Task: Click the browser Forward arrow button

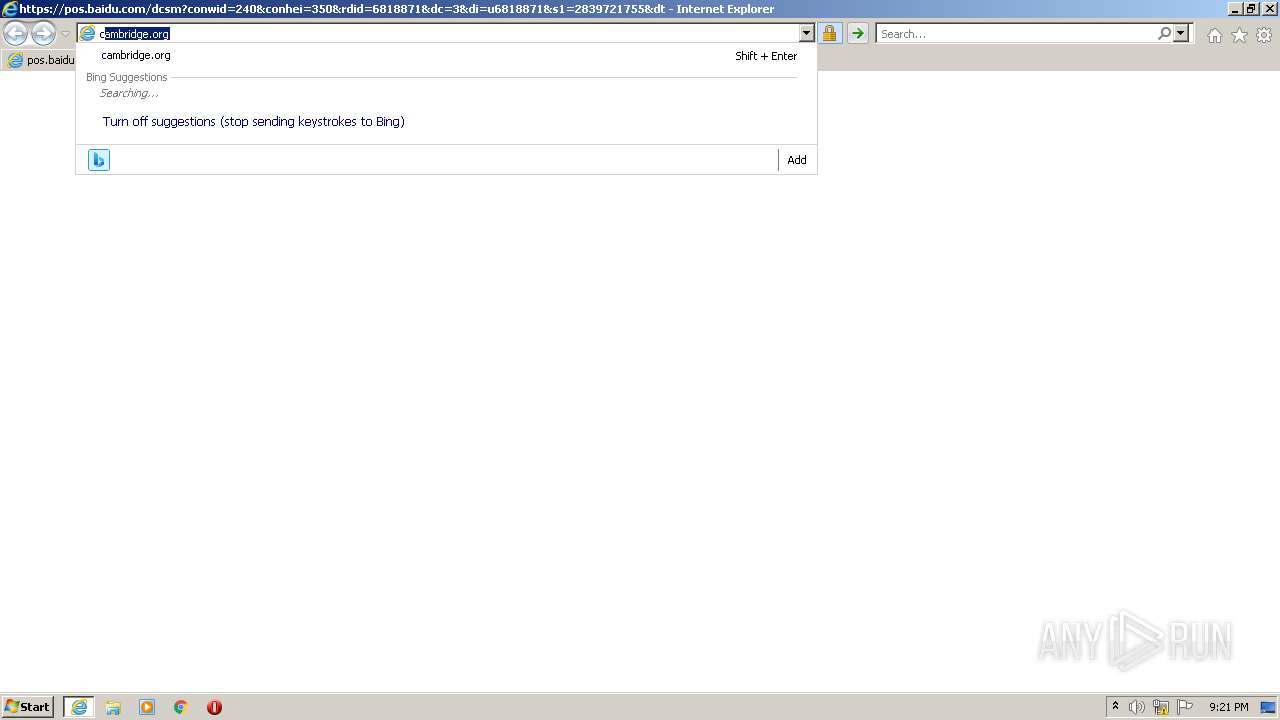Action: [x=43, y=34]
